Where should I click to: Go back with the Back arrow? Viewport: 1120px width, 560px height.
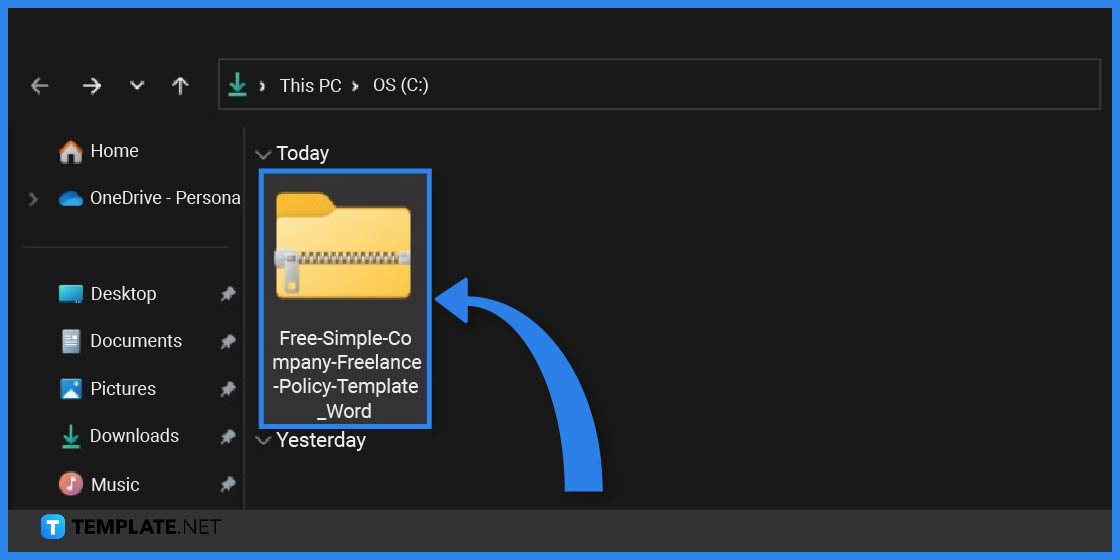click(40, 86)
